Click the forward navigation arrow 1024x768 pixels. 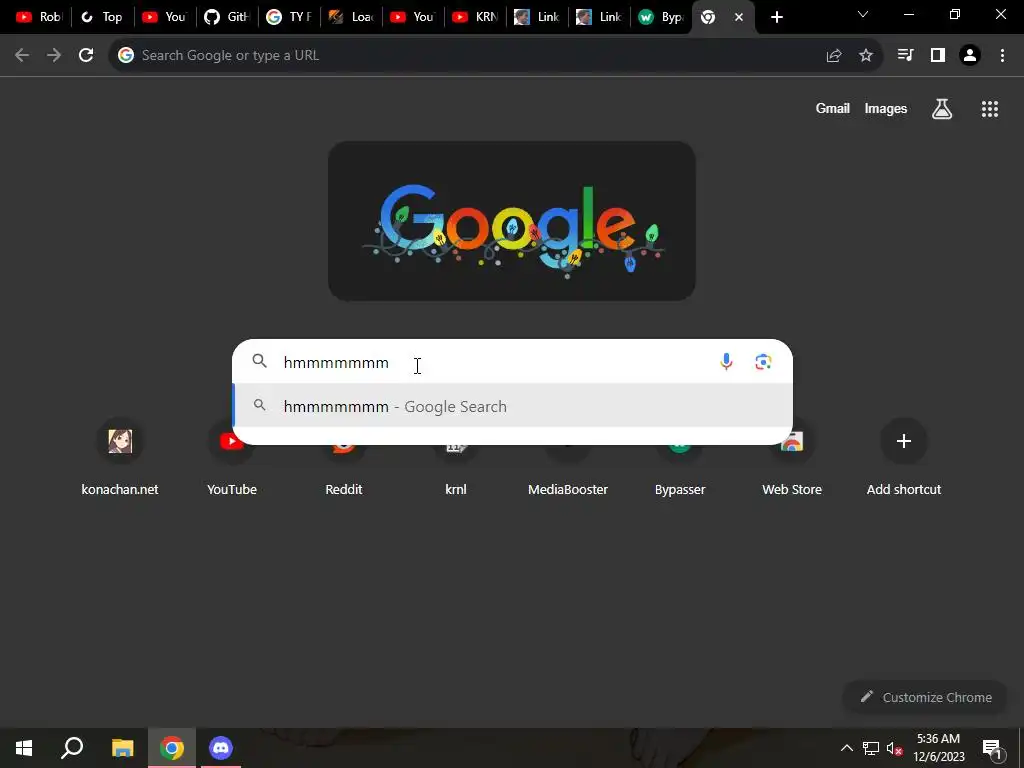[54, 56]
